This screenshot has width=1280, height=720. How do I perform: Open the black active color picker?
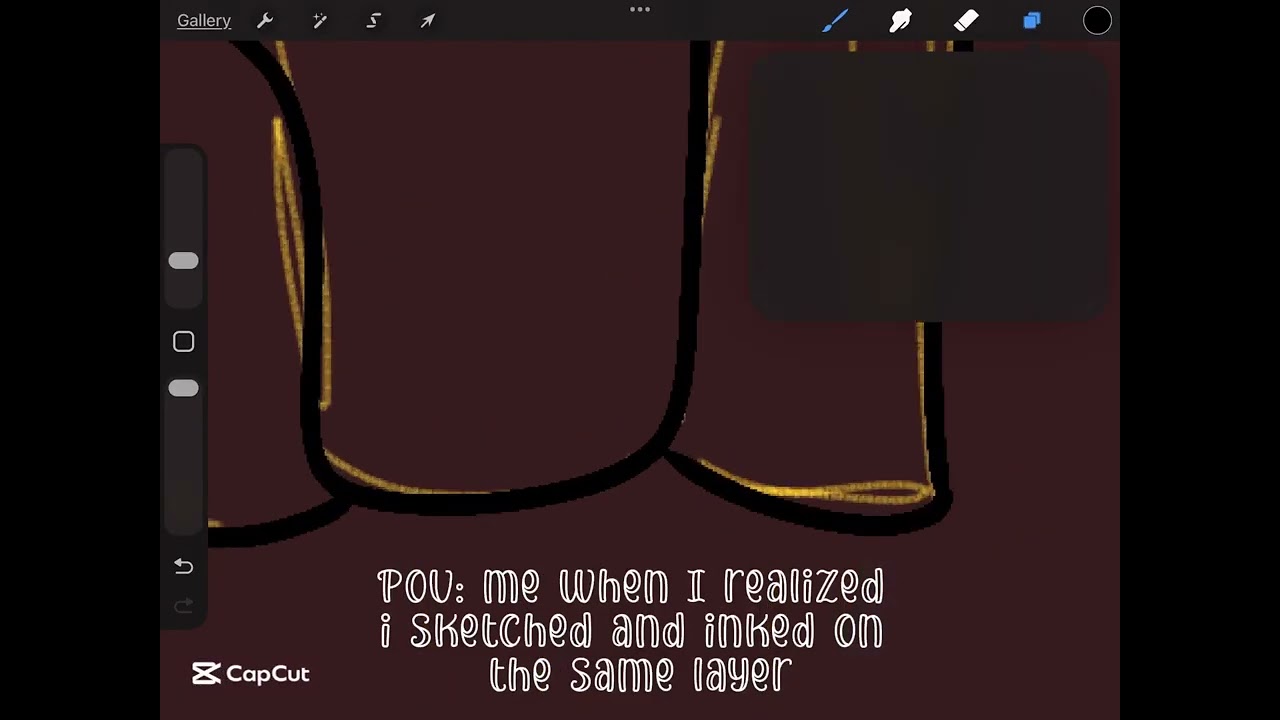click(1097, 21)
